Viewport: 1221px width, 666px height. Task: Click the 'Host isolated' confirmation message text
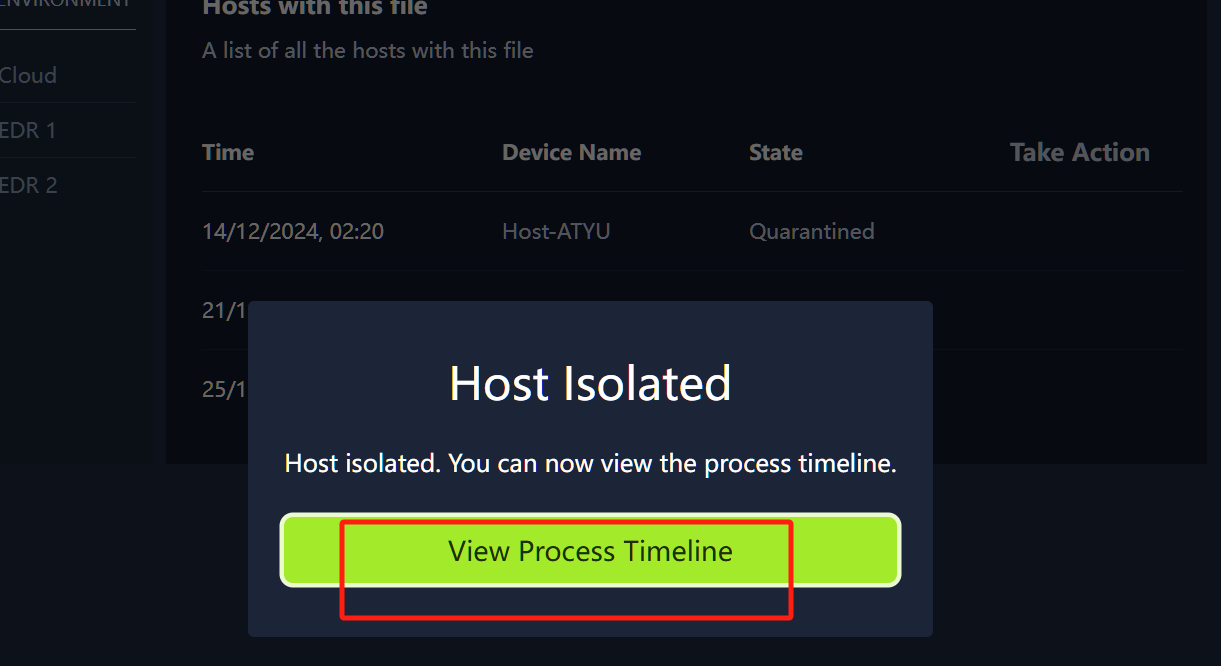(x=590, y=464)
